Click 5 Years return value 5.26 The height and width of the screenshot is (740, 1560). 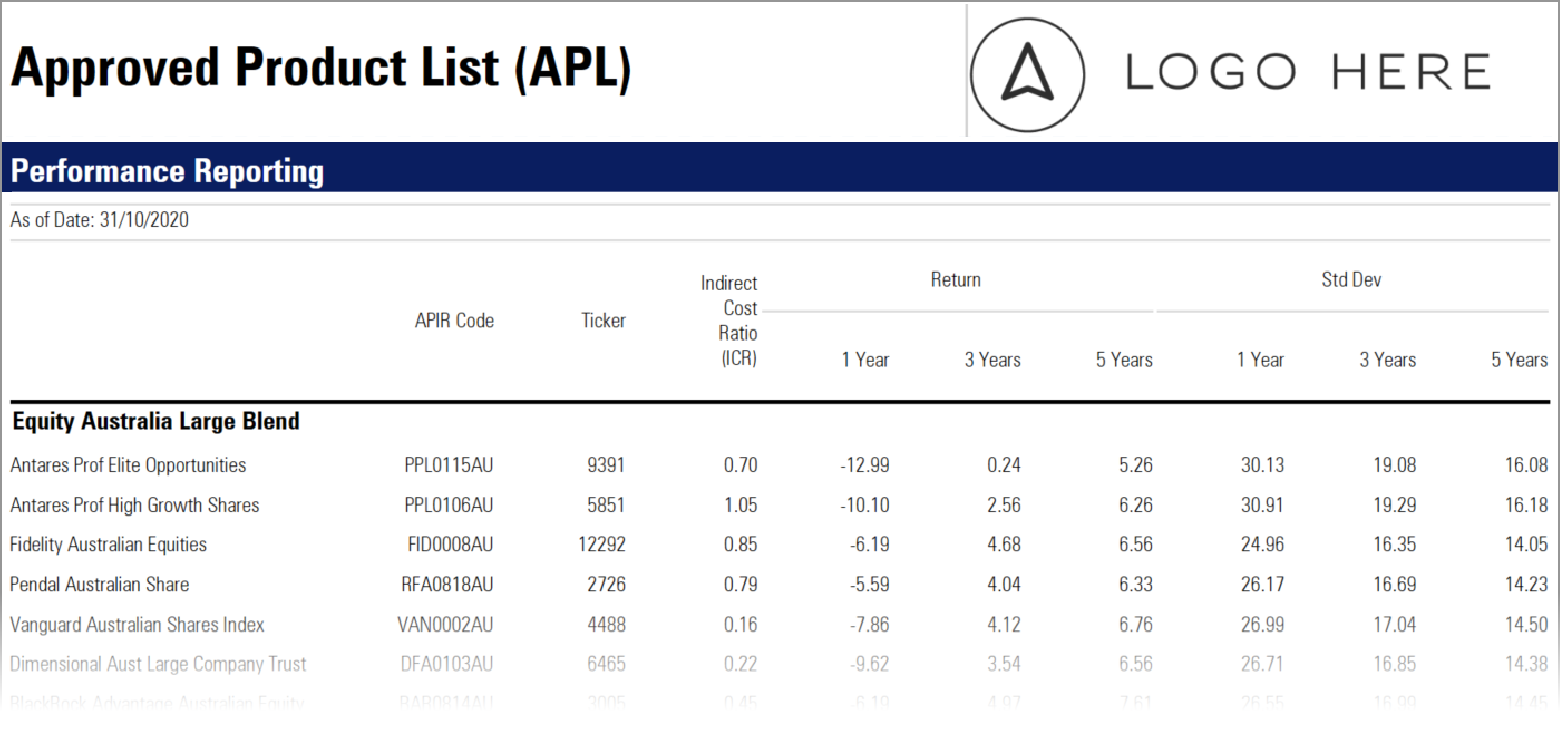1136,465
